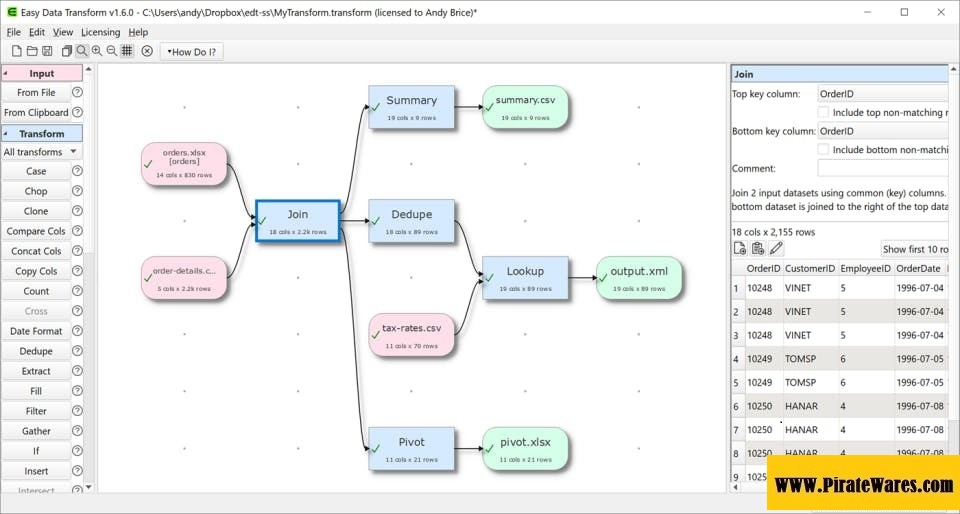Image resolution: width=960 pixels, height=514 pixels.
Task: Click the help icon beside Concat Cols
Action: [77, 251]
